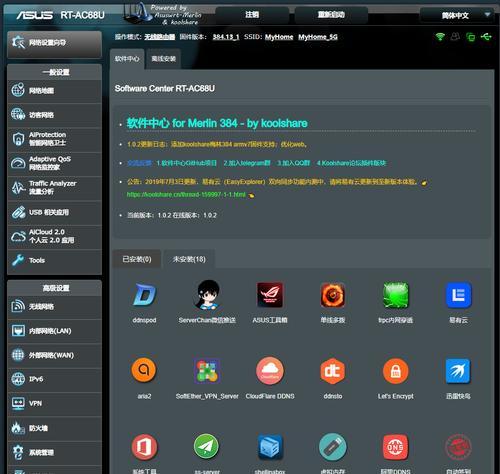Open the 易有云 plugin
Screen dimensions: 500x474
459,295
